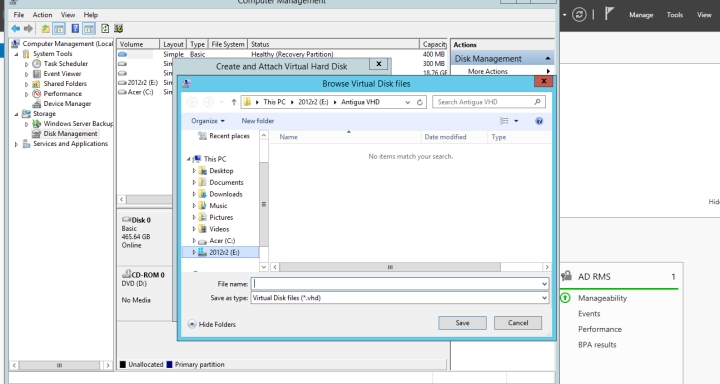Click the Show/Hide Console Tree toolbar icon

[x=59, y=28]
